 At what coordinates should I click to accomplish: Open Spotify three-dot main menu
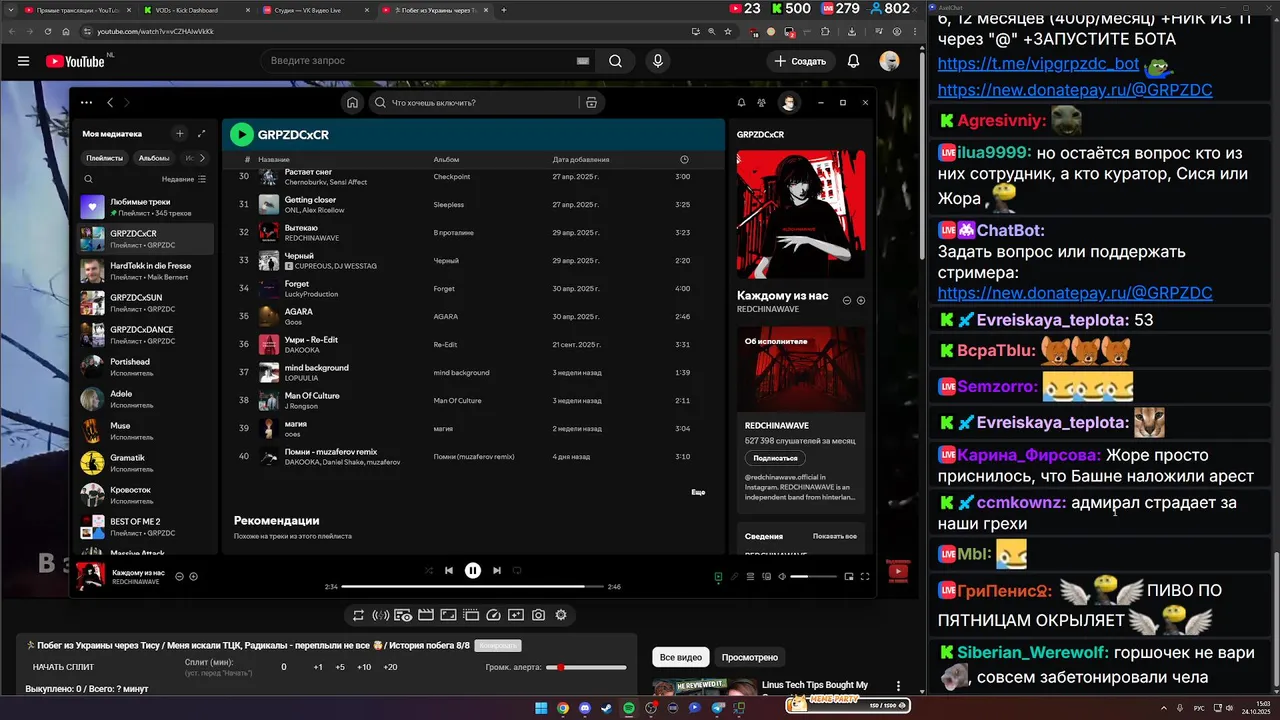pos(86,102)
